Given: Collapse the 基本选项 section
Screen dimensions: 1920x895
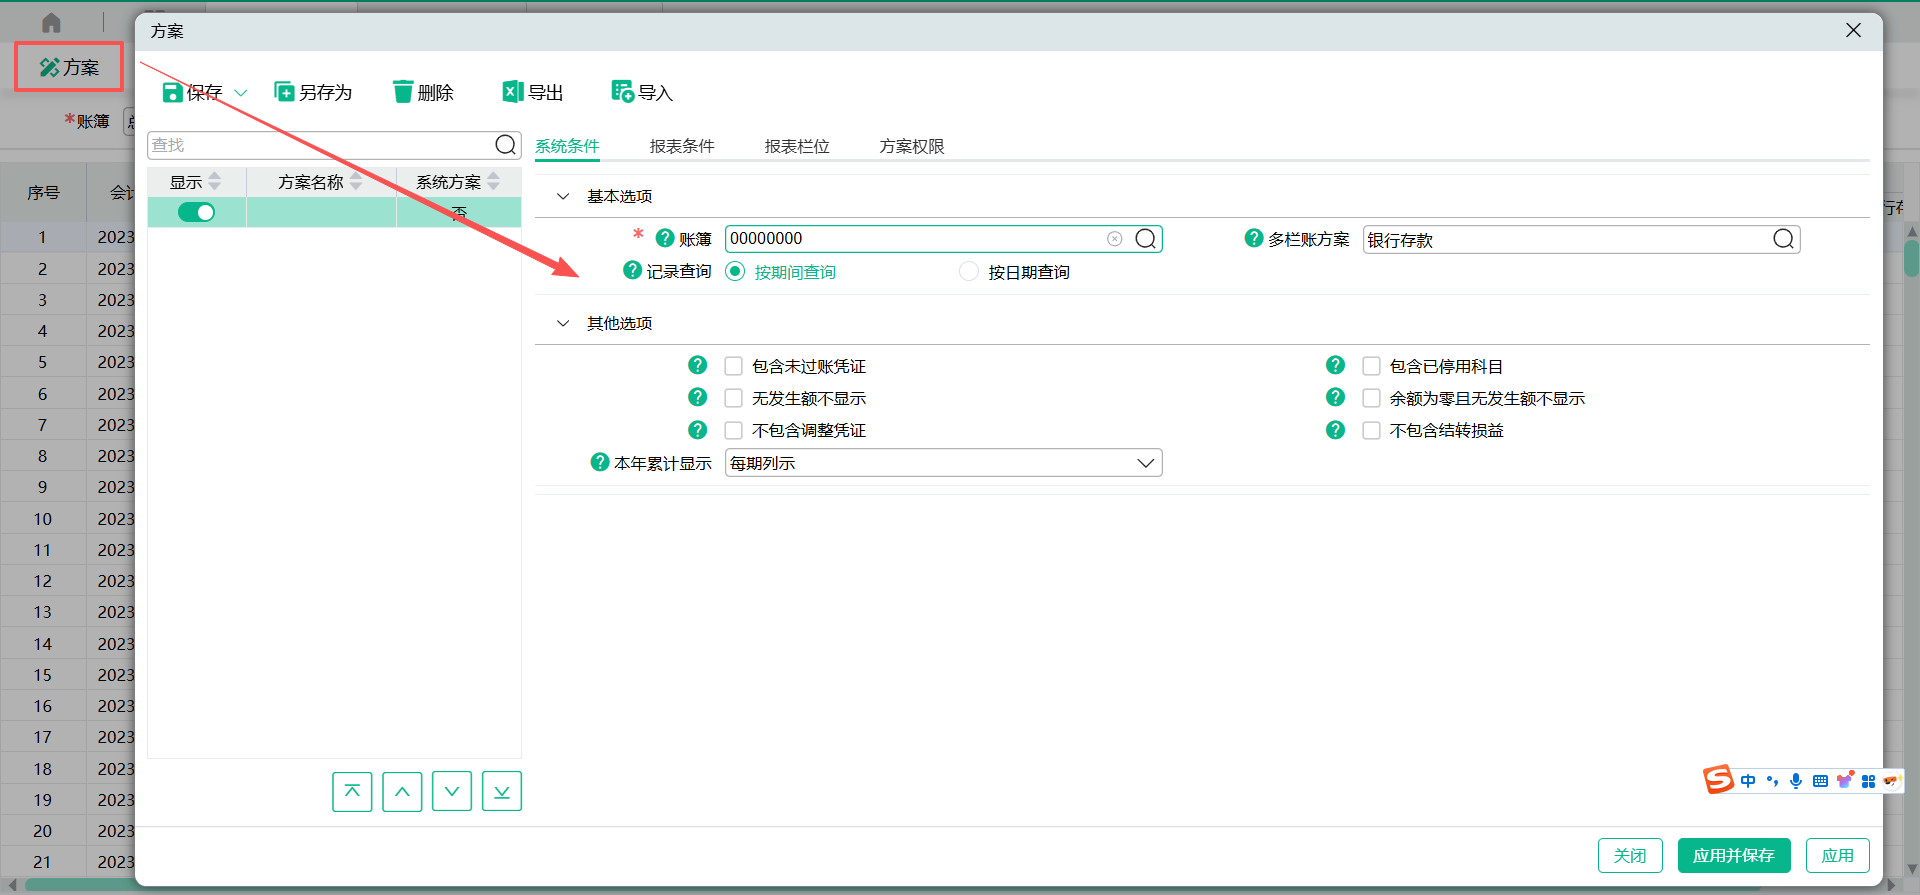Looking at the screenshot, I should pyautogui.click(x=563, y=197).
